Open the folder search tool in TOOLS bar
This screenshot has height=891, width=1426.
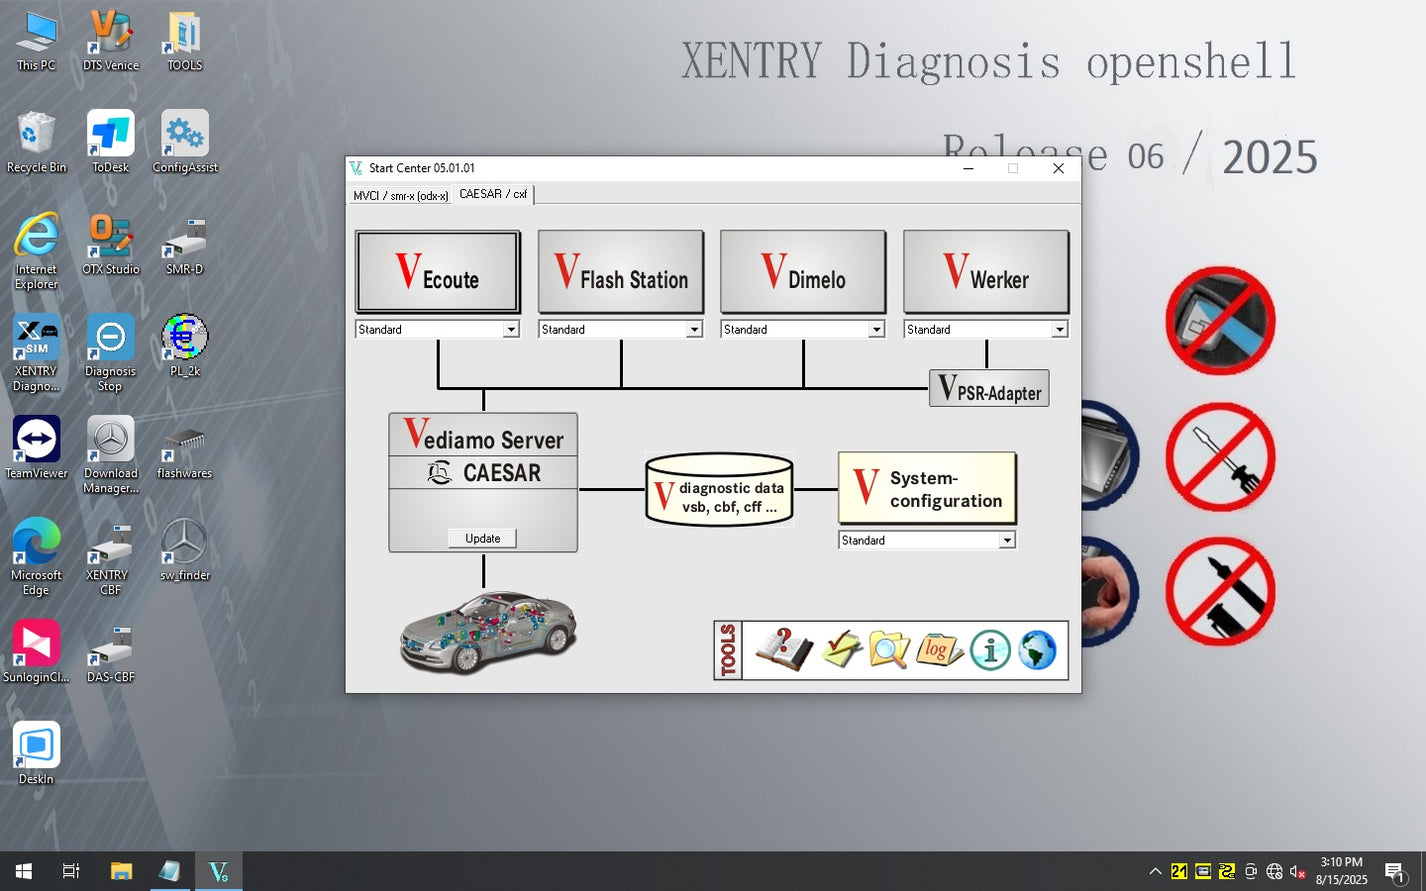pos(890,650)
